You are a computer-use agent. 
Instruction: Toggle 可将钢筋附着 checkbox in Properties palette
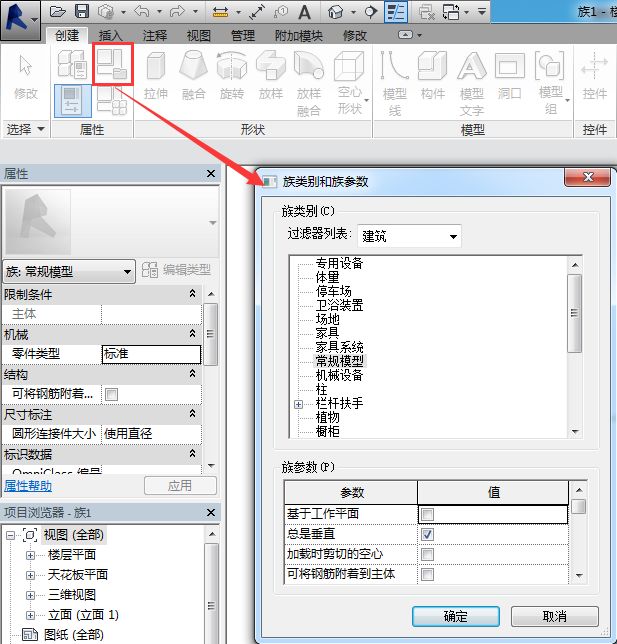111,394
